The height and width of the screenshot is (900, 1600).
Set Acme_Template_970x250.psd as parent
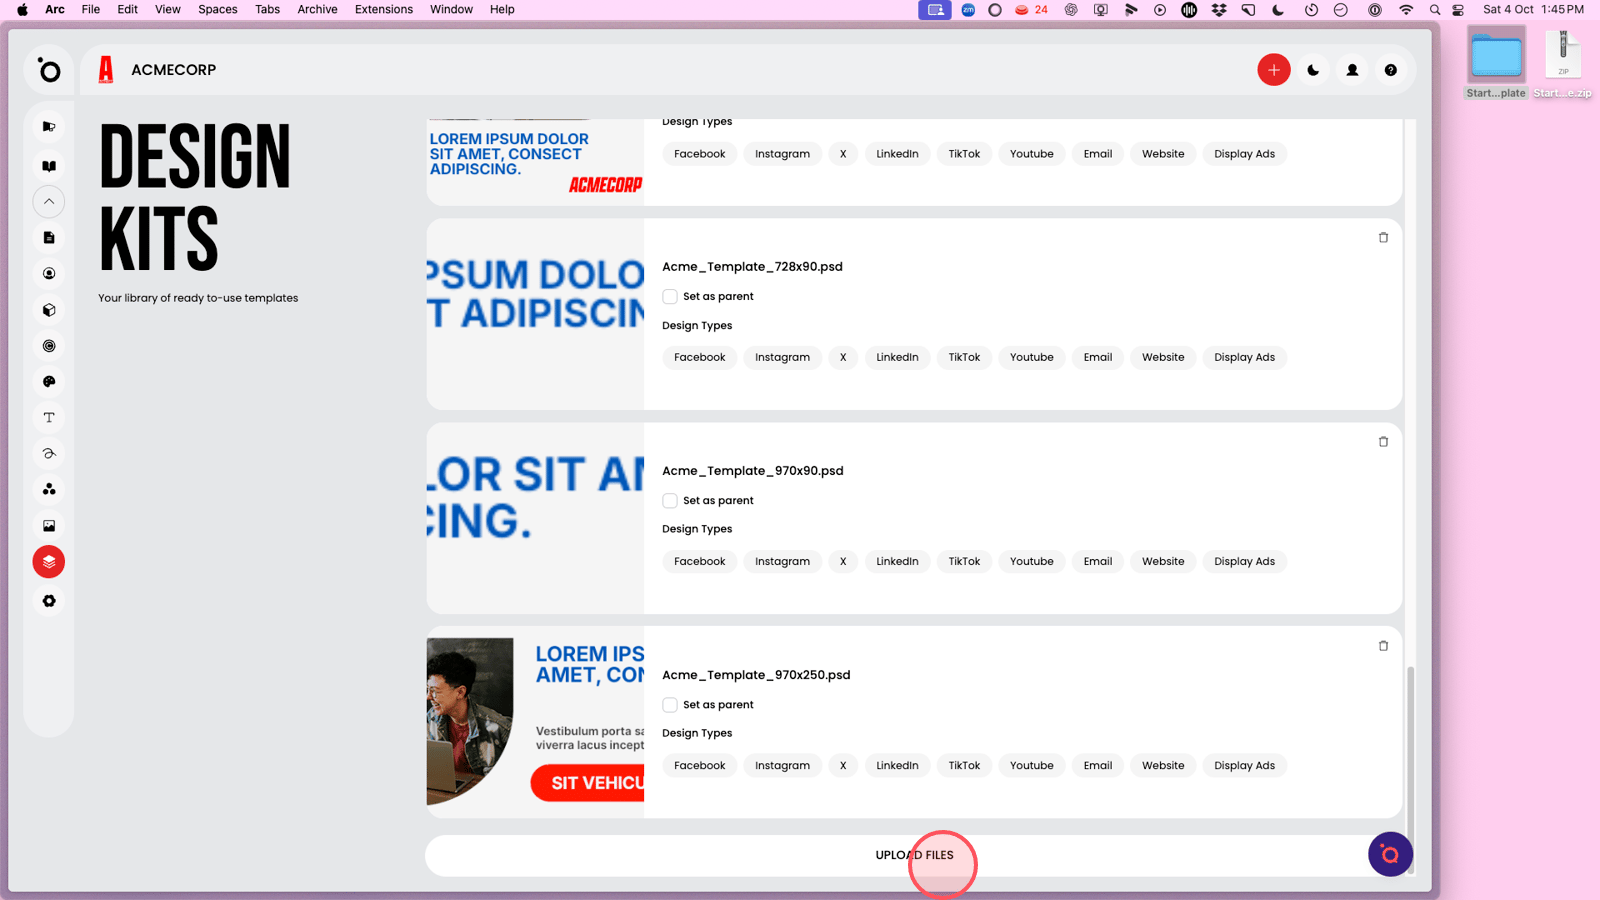point(670,705)
